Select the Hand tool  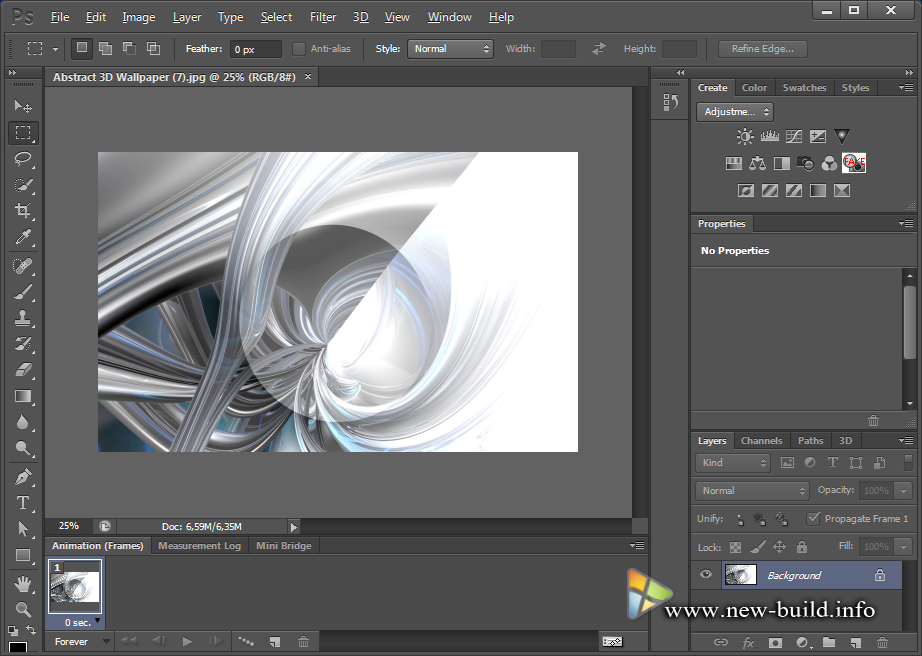tap(23, 583)
